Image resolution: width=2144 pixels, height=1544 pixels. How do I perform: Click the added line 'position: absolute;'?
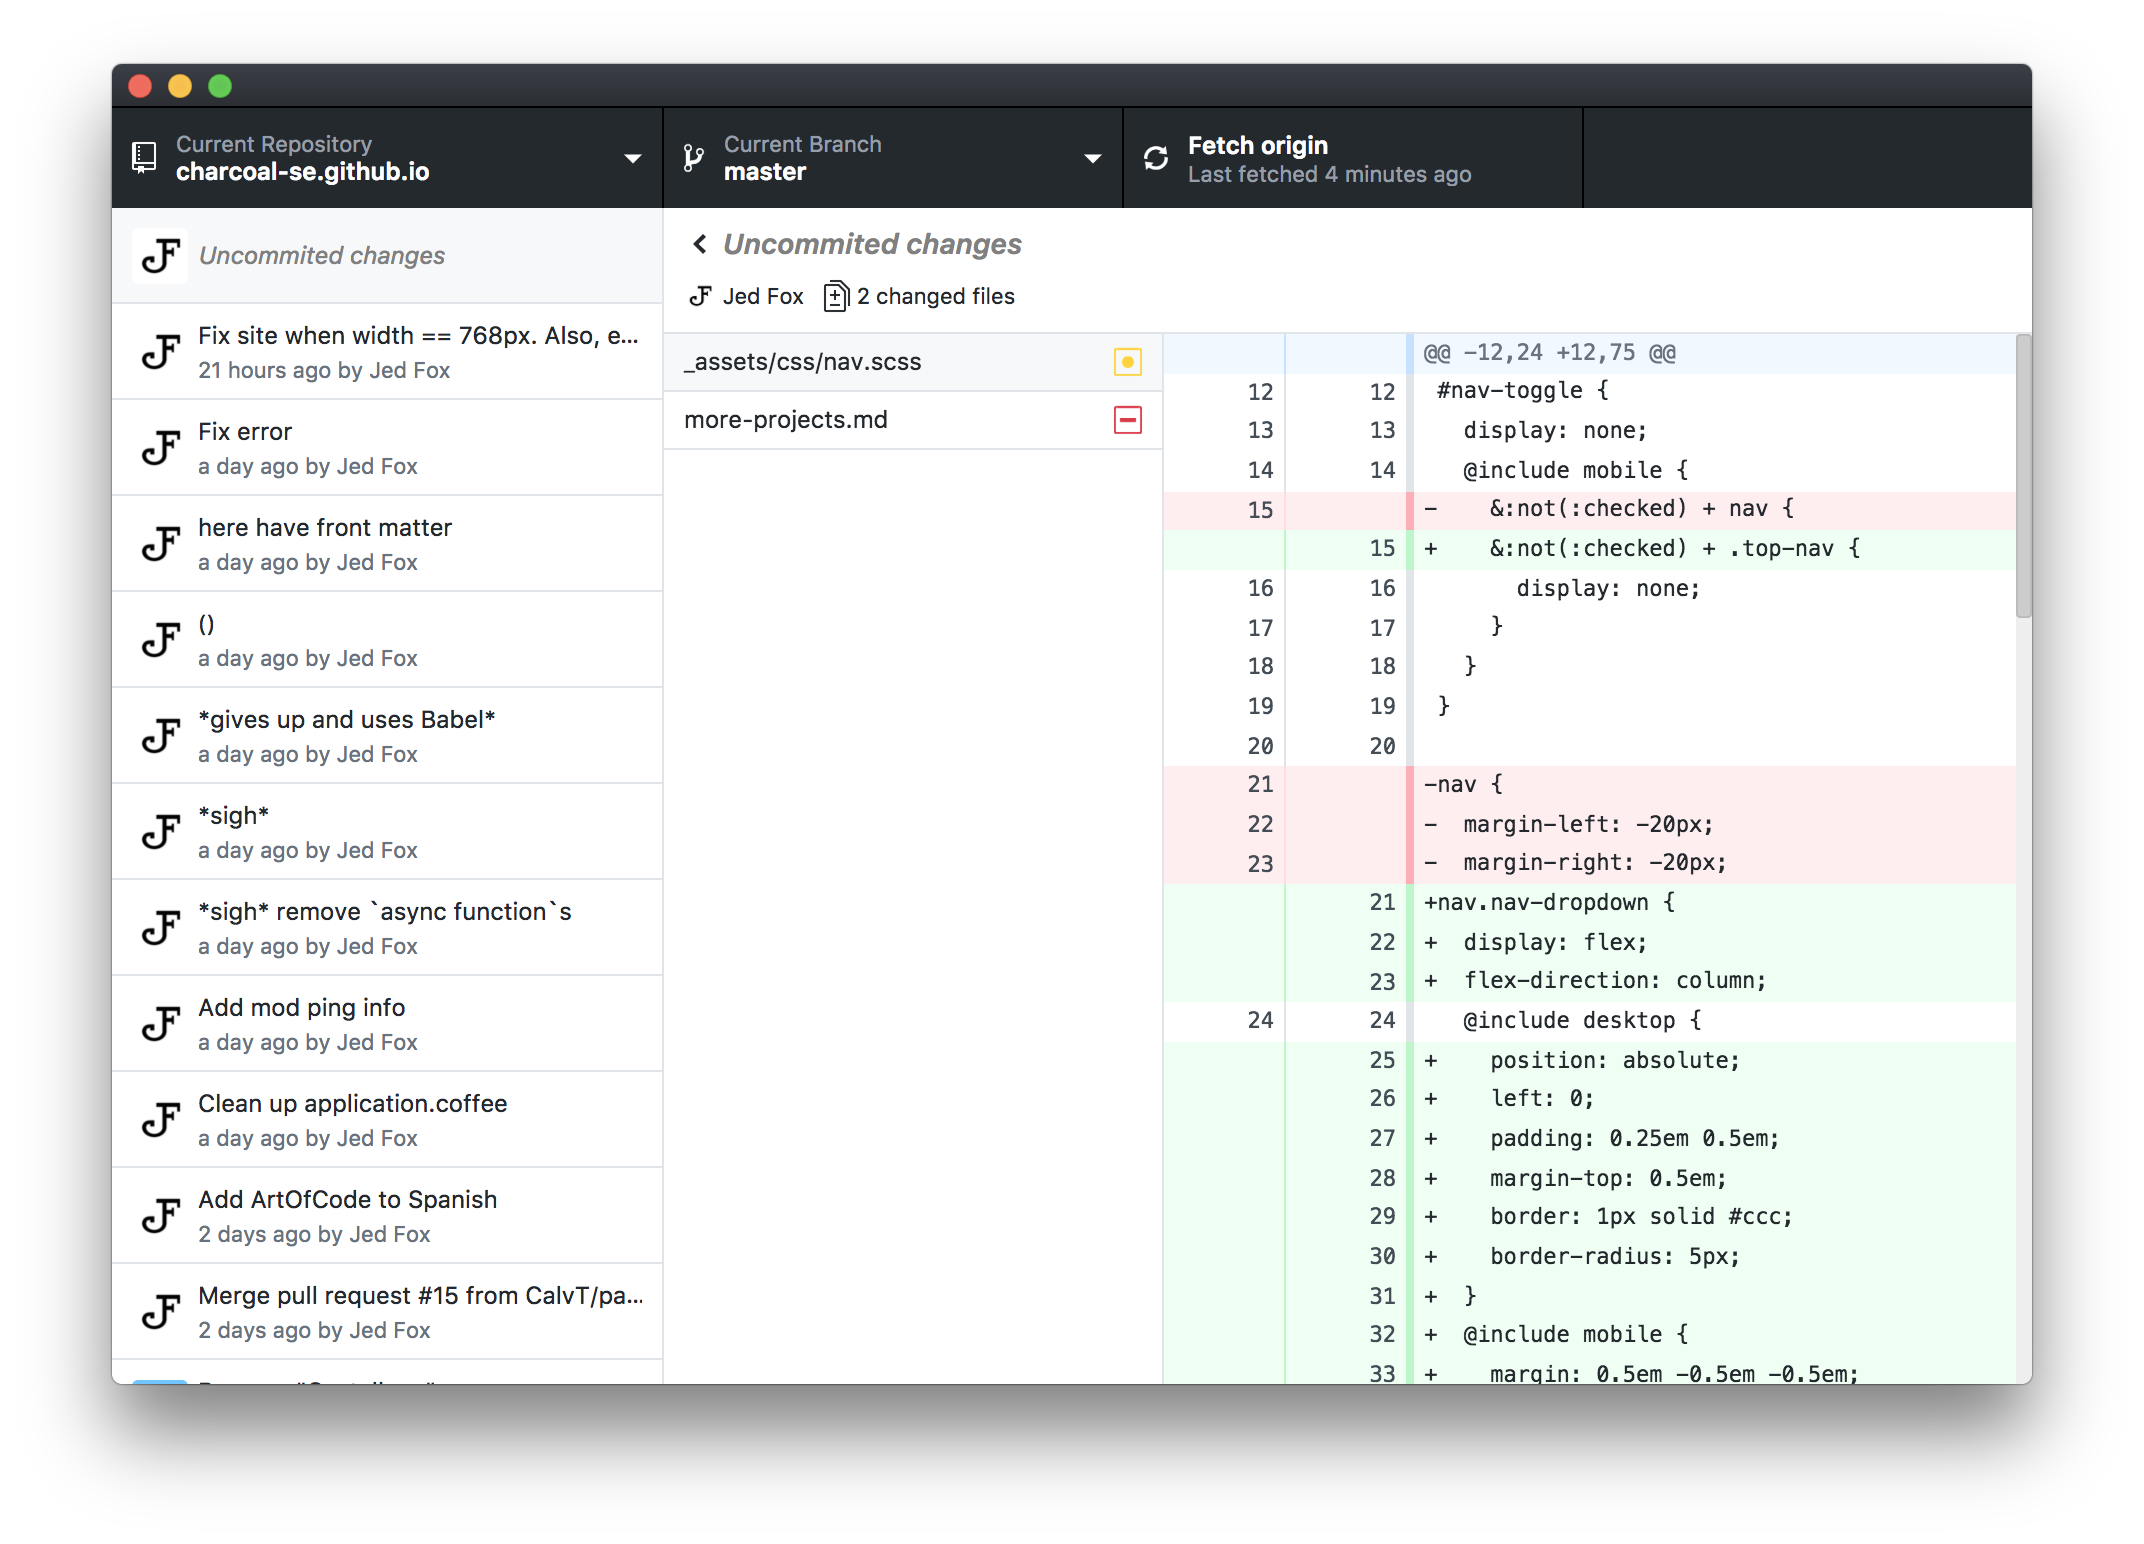pos(1590,1061)
